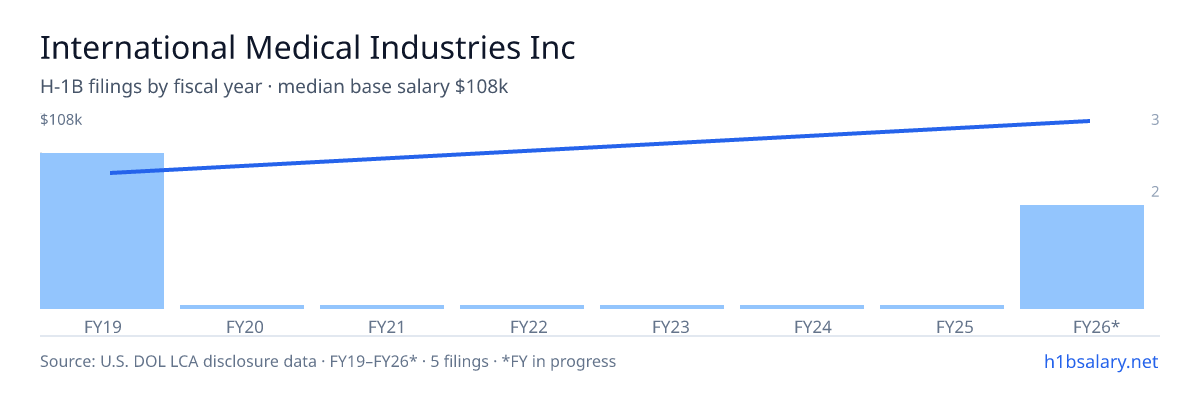This screenshot has height=400, width=1200.
Task: Click the blue median salary trend line
Action: [x=600, y=147]
